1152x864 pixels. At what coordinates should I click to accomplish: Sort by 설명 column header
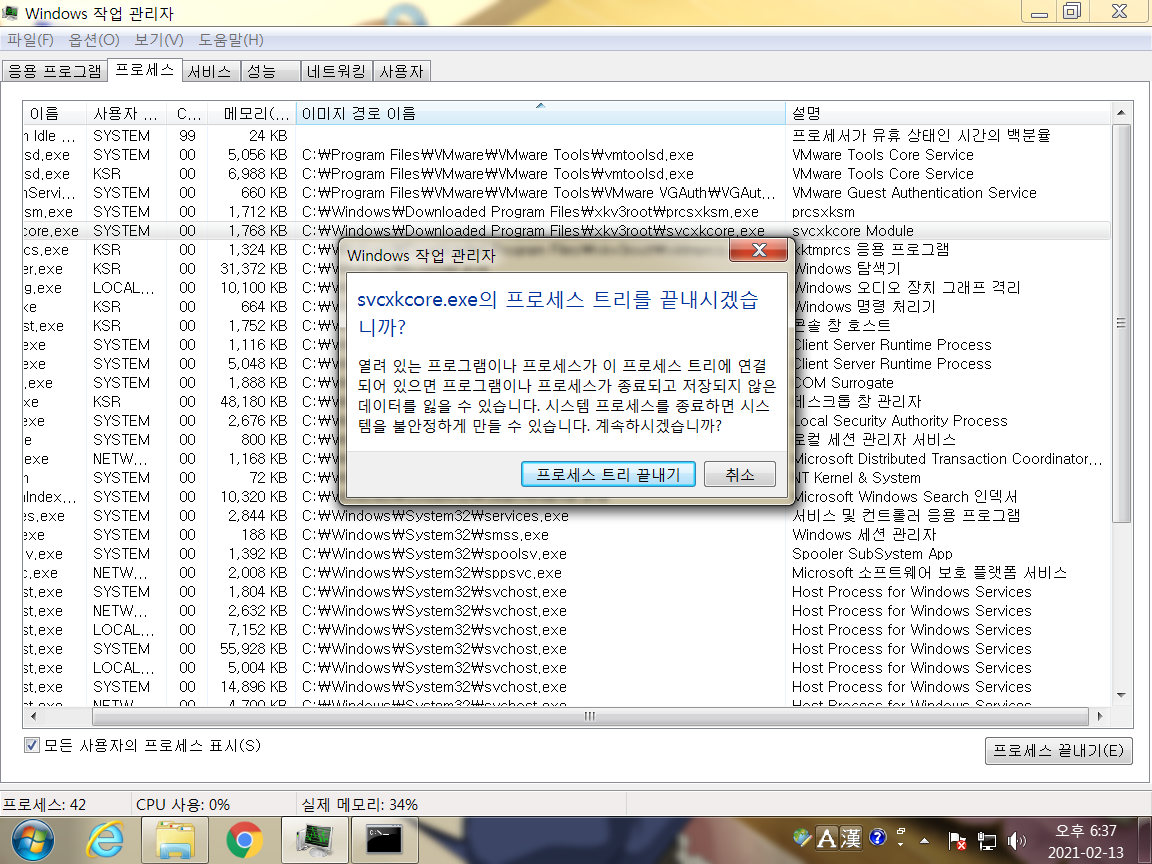tap(948, 113)
